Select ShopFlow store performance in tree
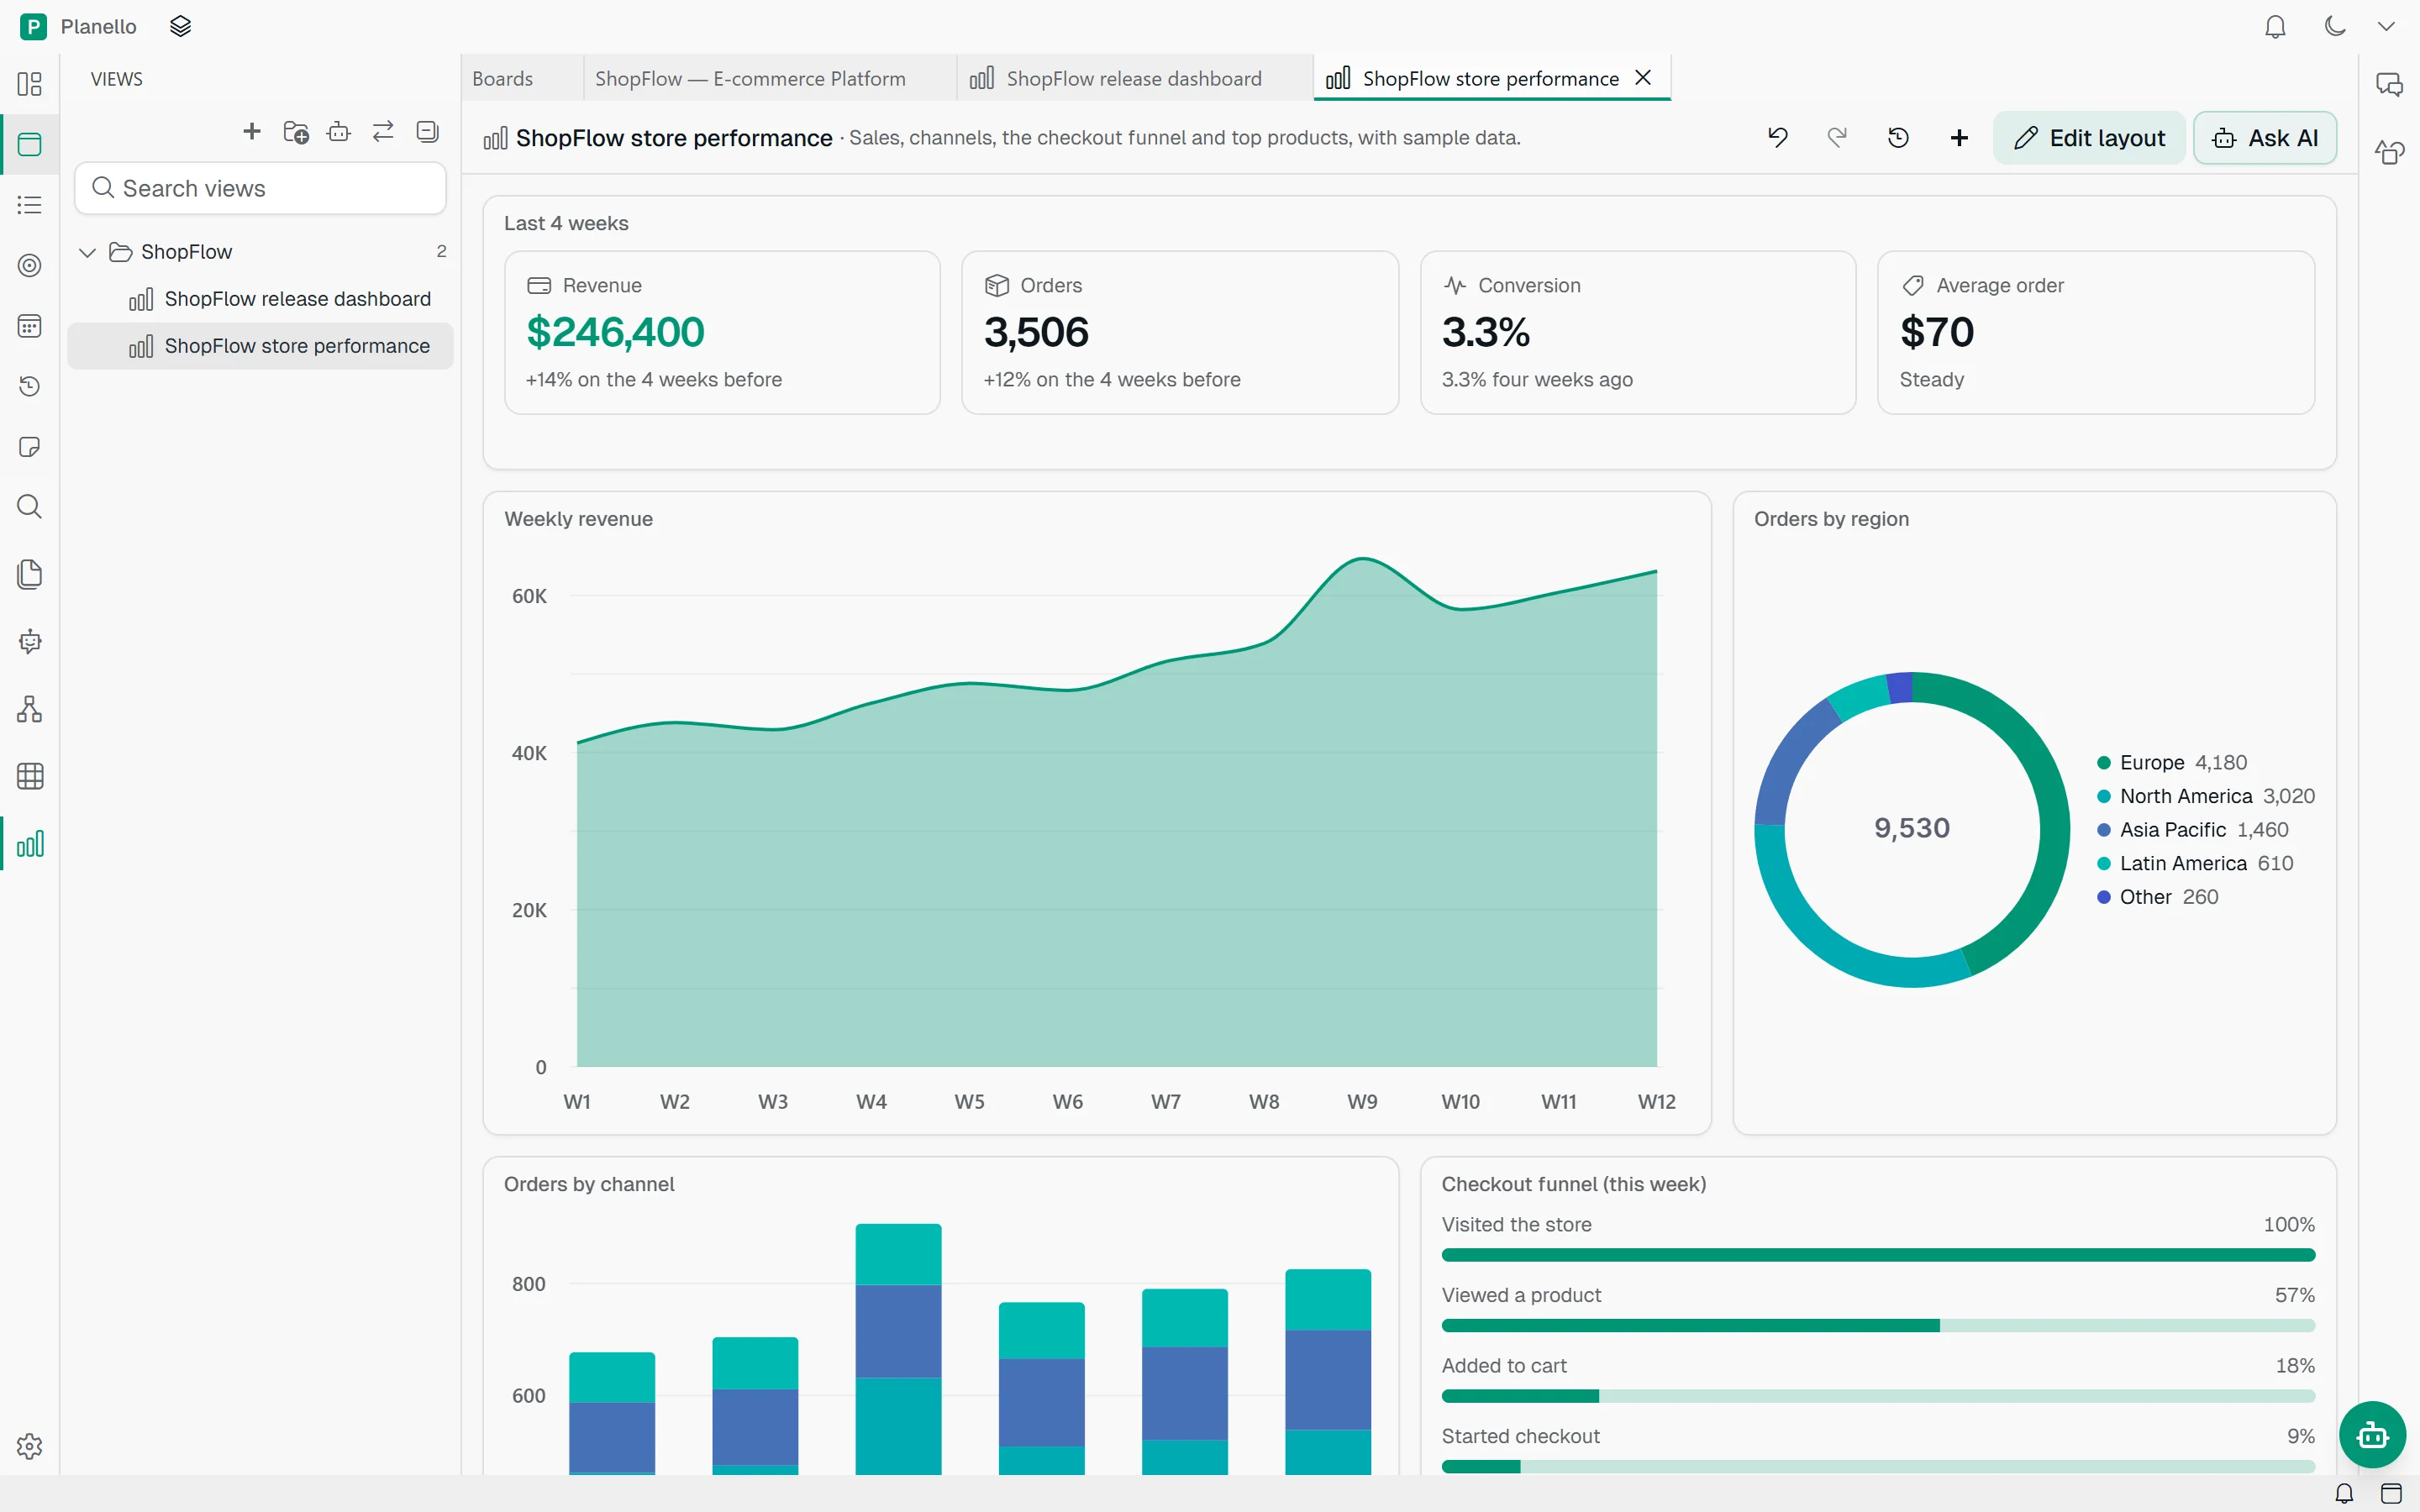 click(x=260, y=346)
